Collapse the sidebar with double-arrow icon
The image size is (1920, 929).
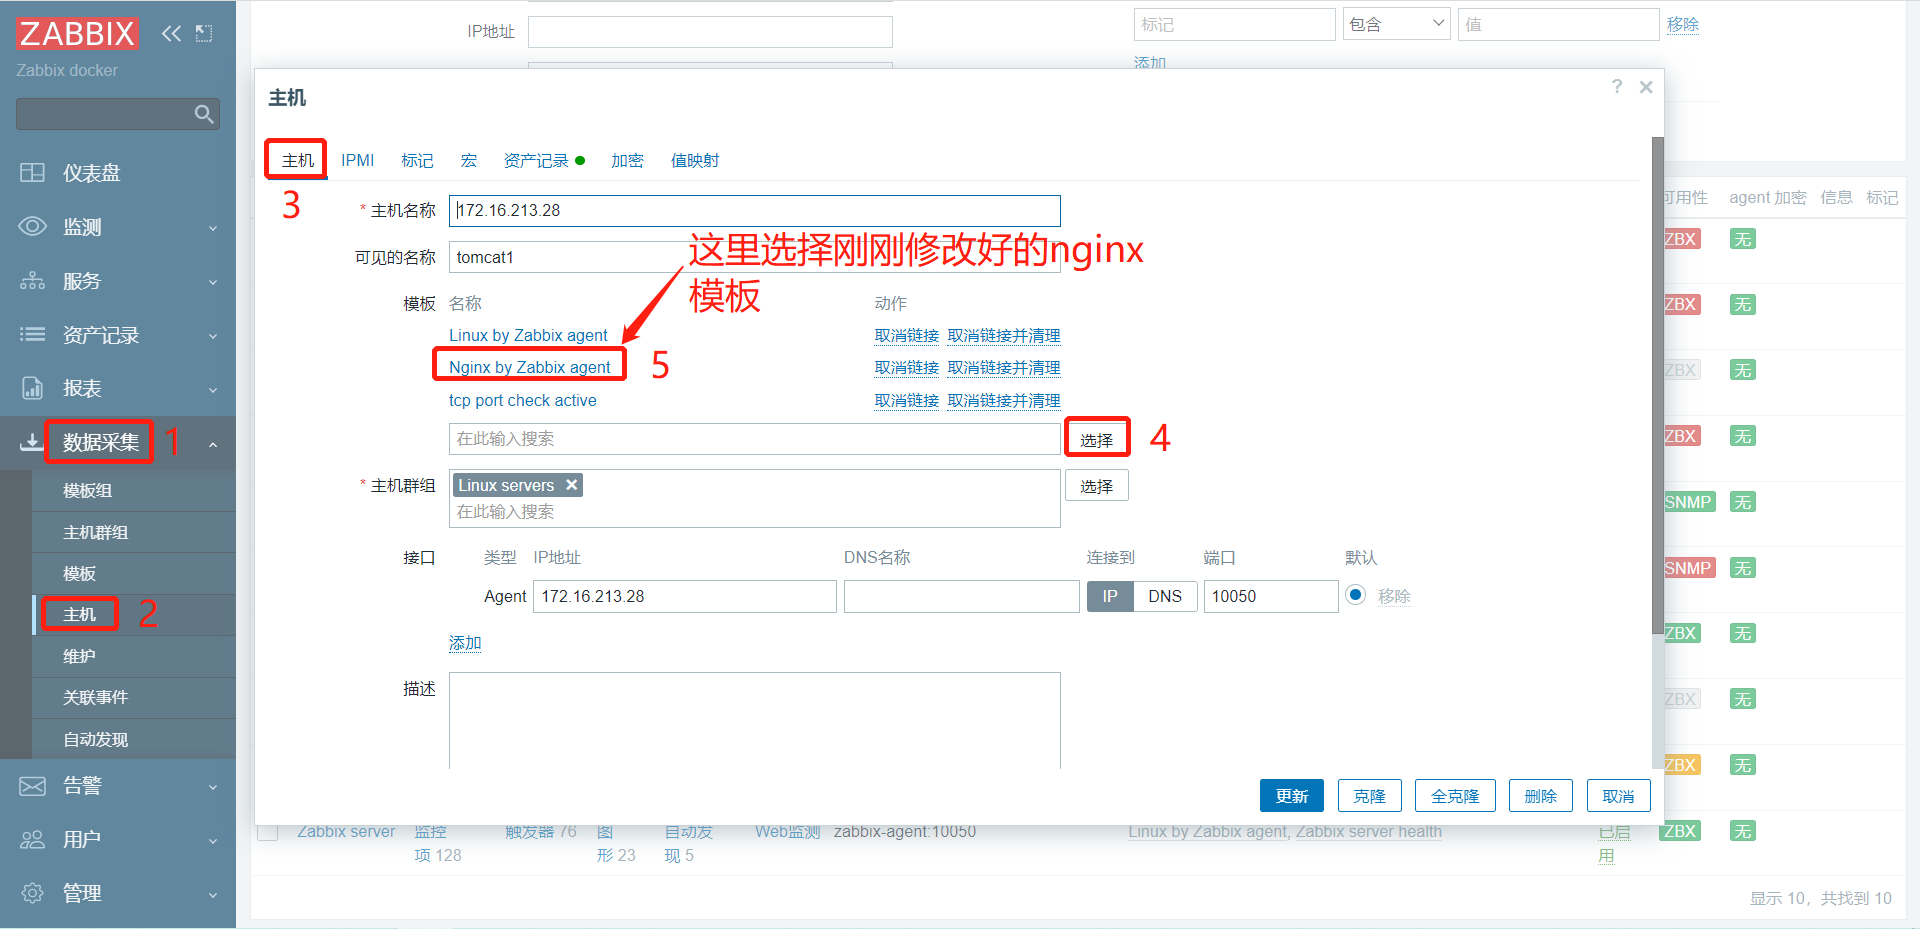click(x=171, y=33)
